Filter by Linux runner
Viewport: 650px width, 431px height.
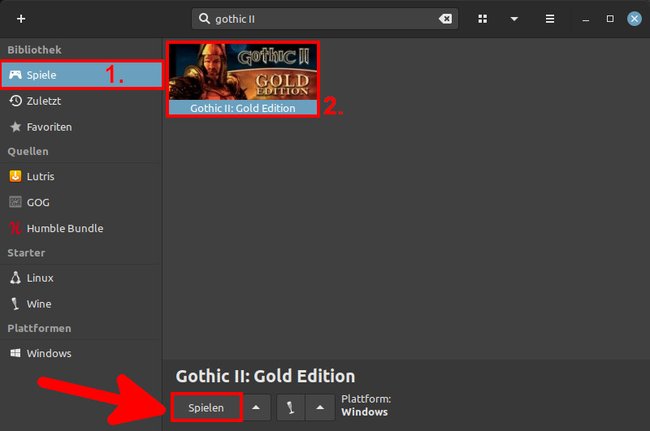pyautogui.click(x=81, y=278)
